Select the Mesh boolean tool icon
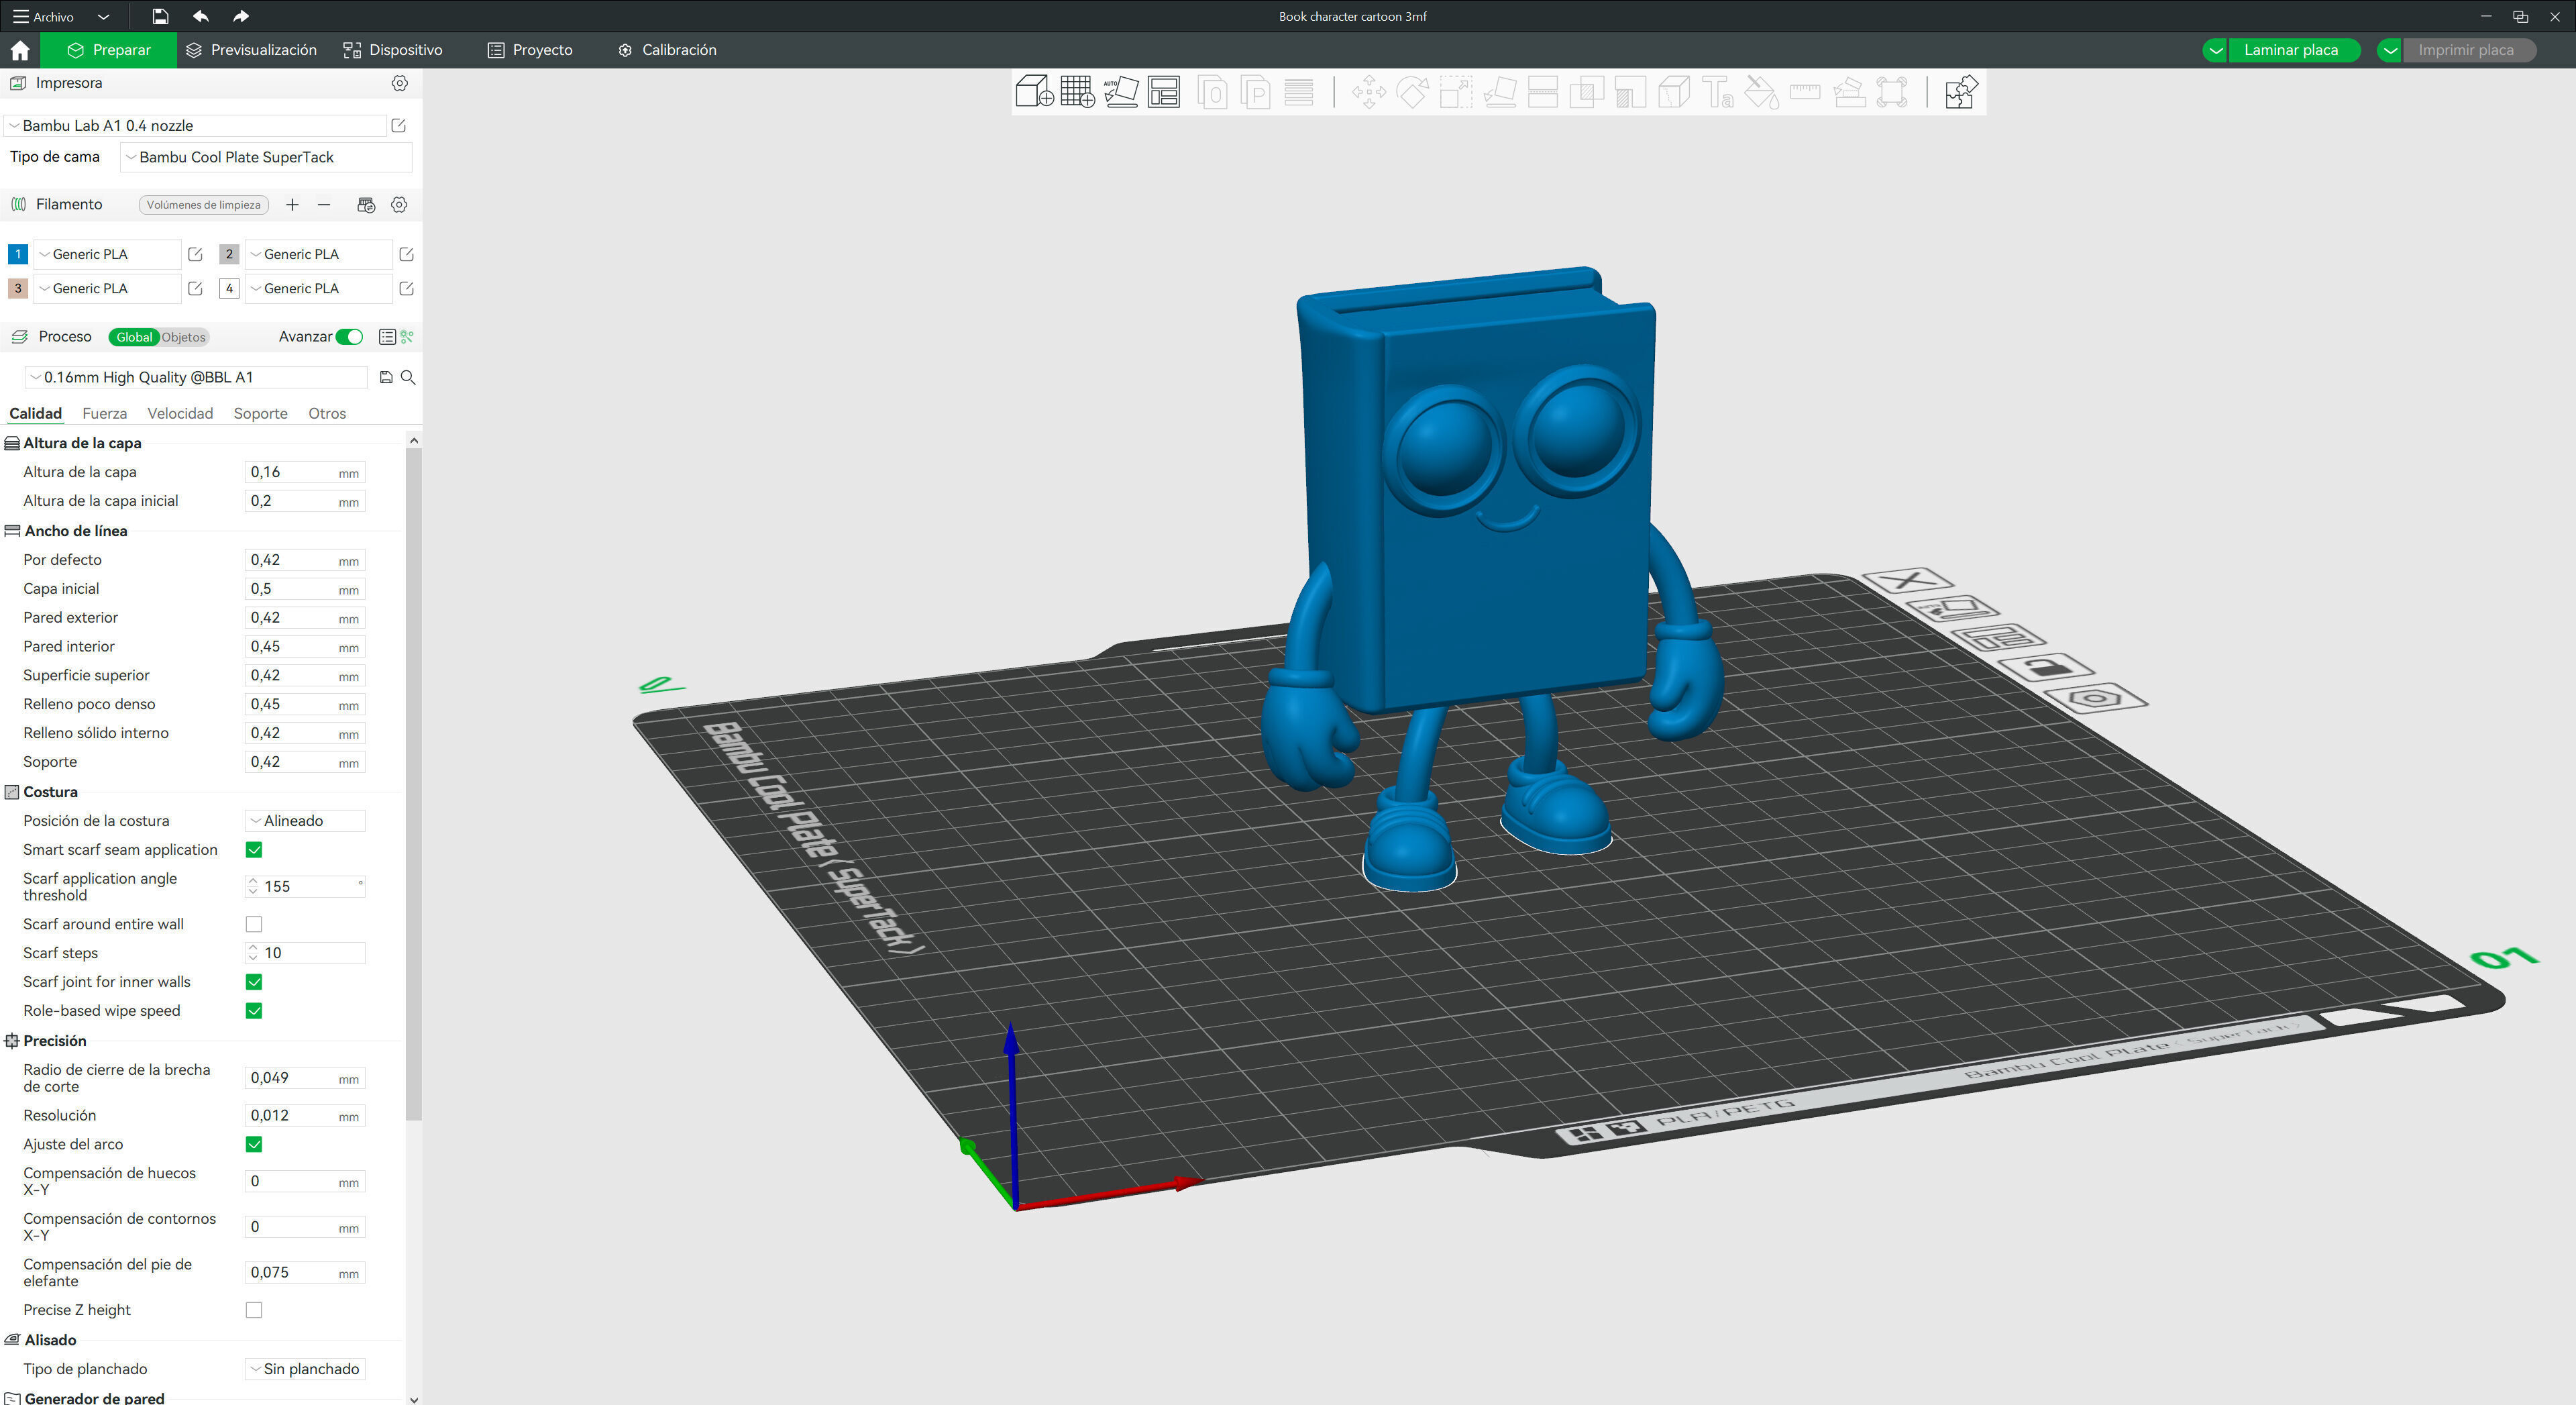Viewport: 2576px width, 1405px height. click(1586, 93)
